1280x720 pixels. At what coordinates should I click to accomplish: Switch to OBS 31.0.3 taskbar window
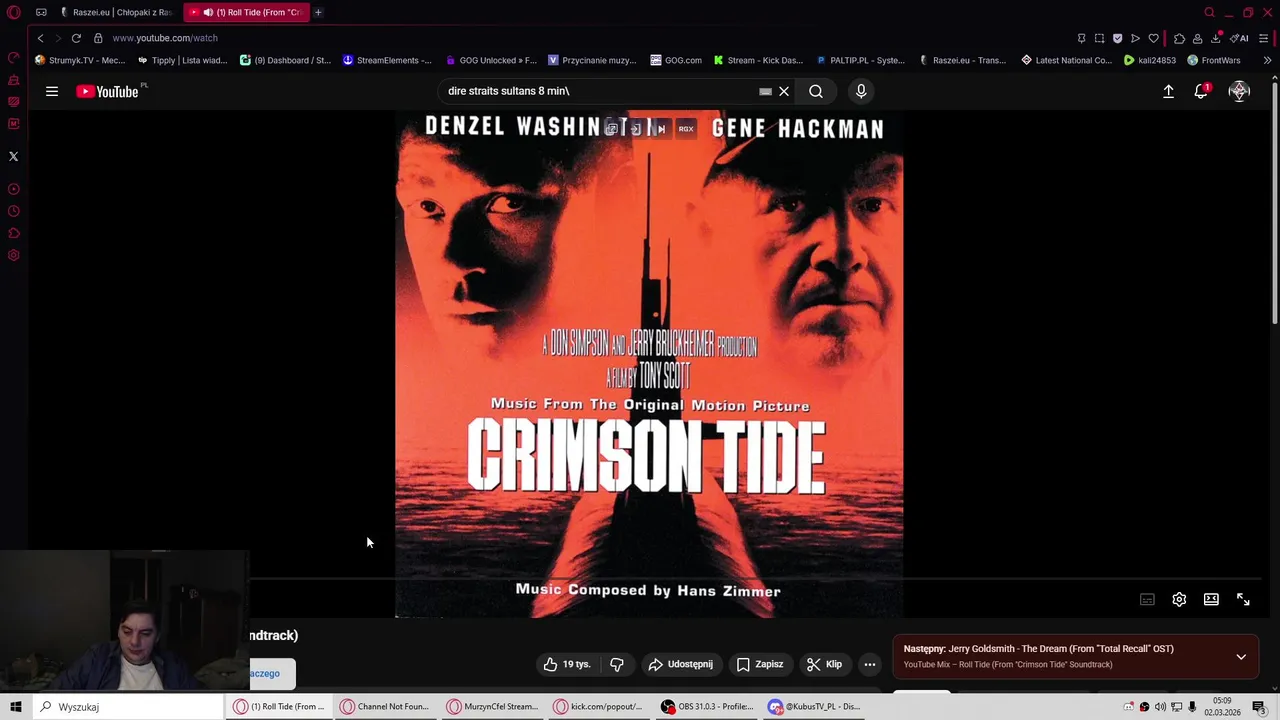click(708, 707)
